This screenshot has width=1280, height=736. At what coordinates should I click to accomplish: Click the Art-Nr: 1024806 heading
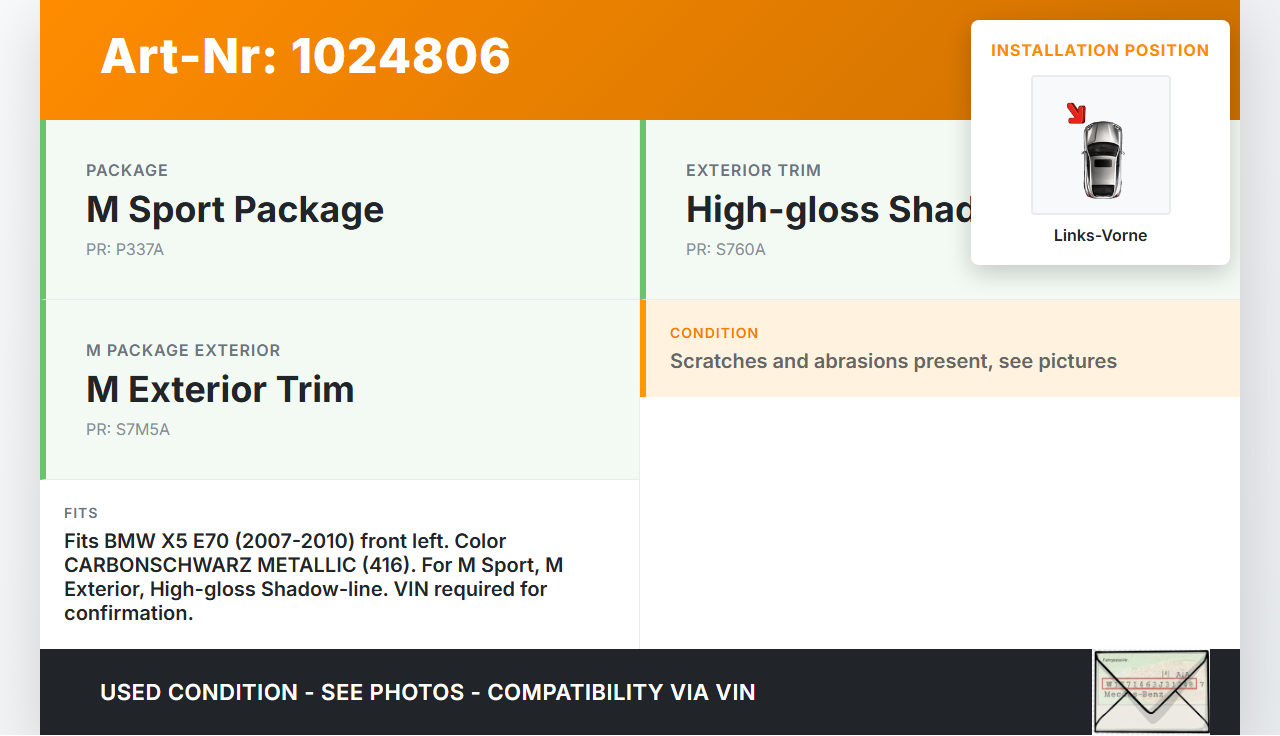point(305,56)
